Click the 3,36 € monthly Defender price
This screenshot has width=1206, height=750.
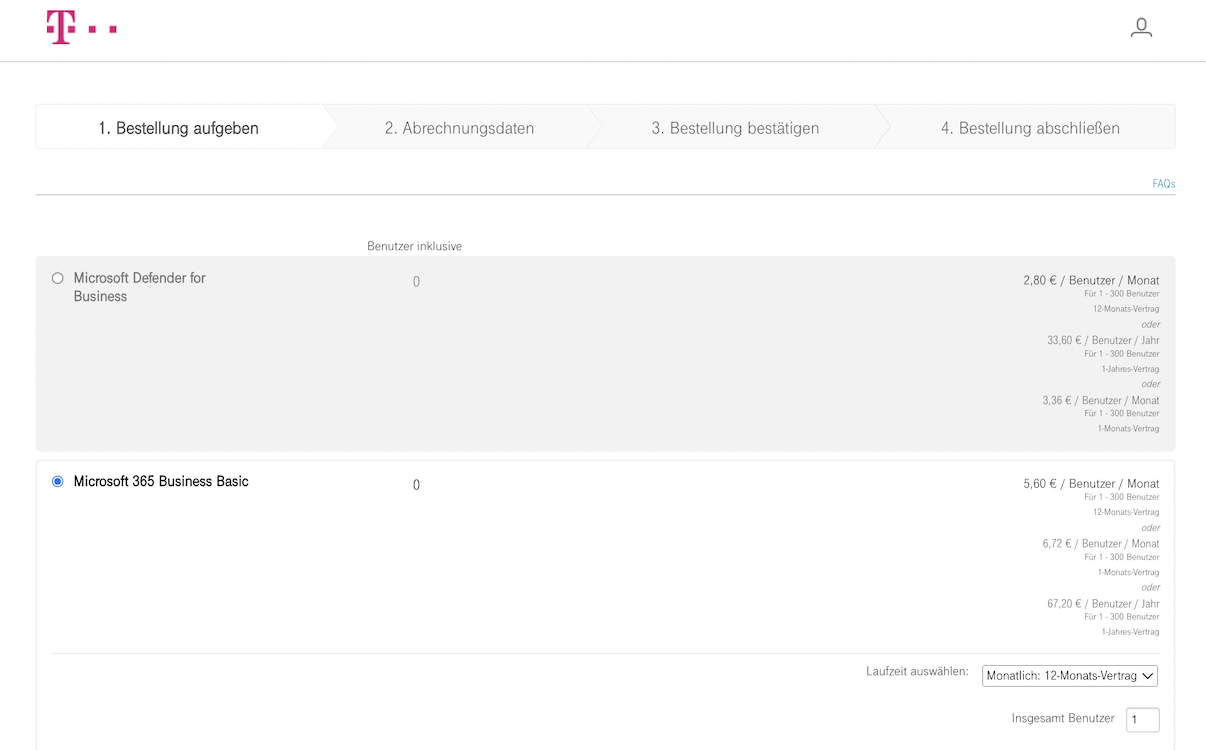pyautogui.click(x=1100, y=400)
